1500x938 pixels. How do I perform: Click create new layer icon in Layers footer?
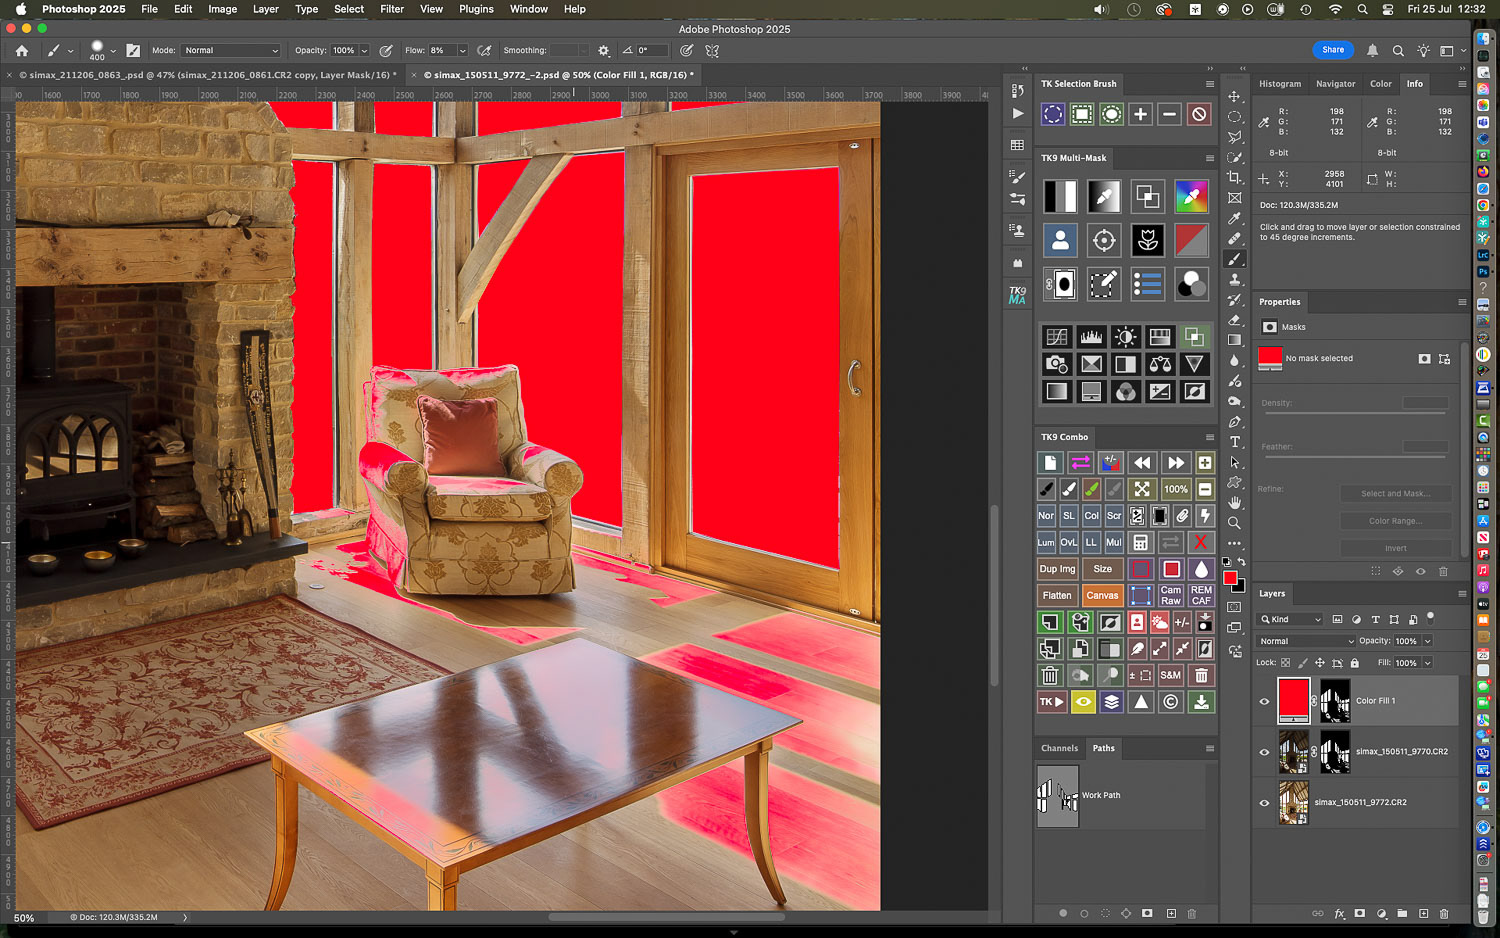click(1423, 913)
